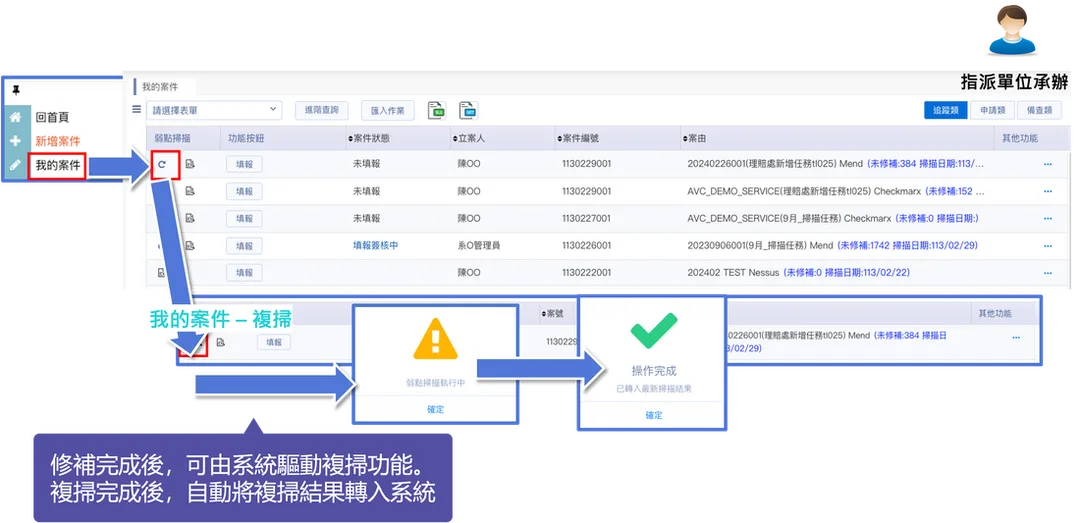
Task: Click rescan icon in the 20240226001 Mend row
Action: point(162,164)
